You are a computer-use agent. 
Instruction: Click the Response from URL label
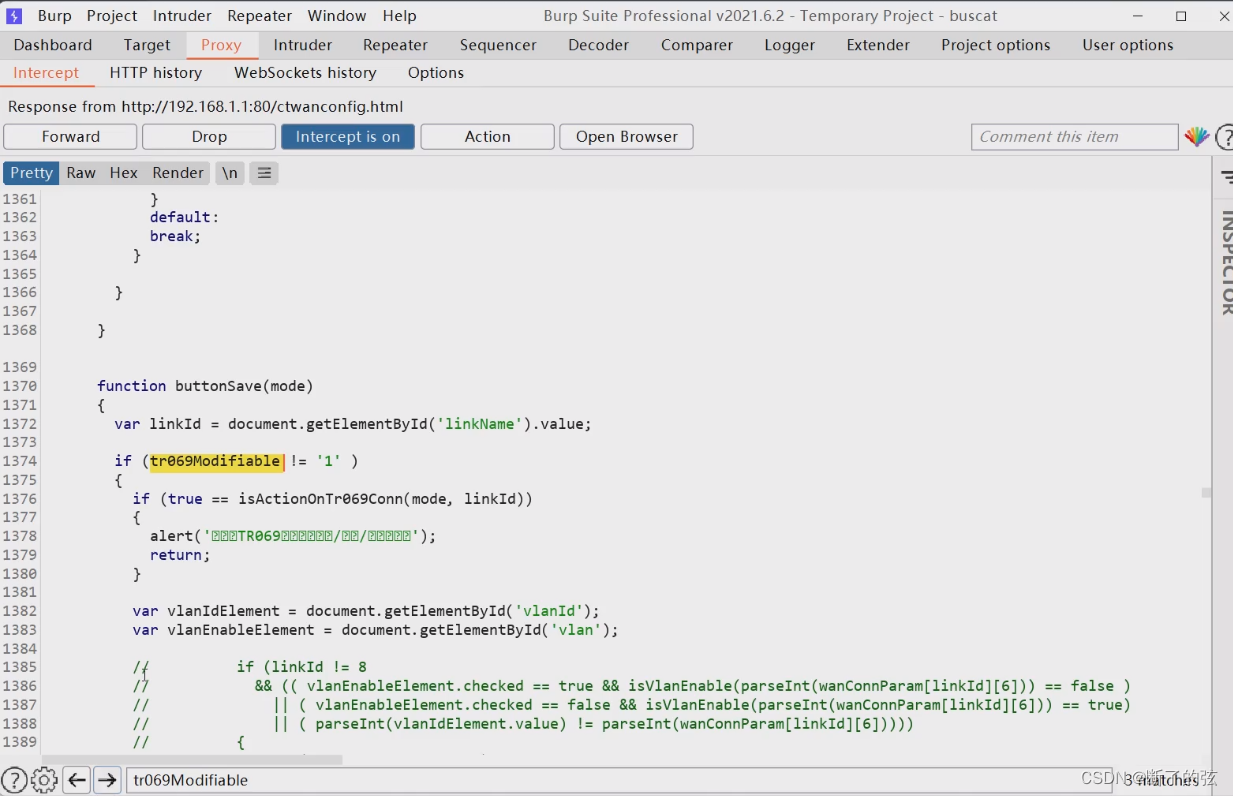coord(205,107)
